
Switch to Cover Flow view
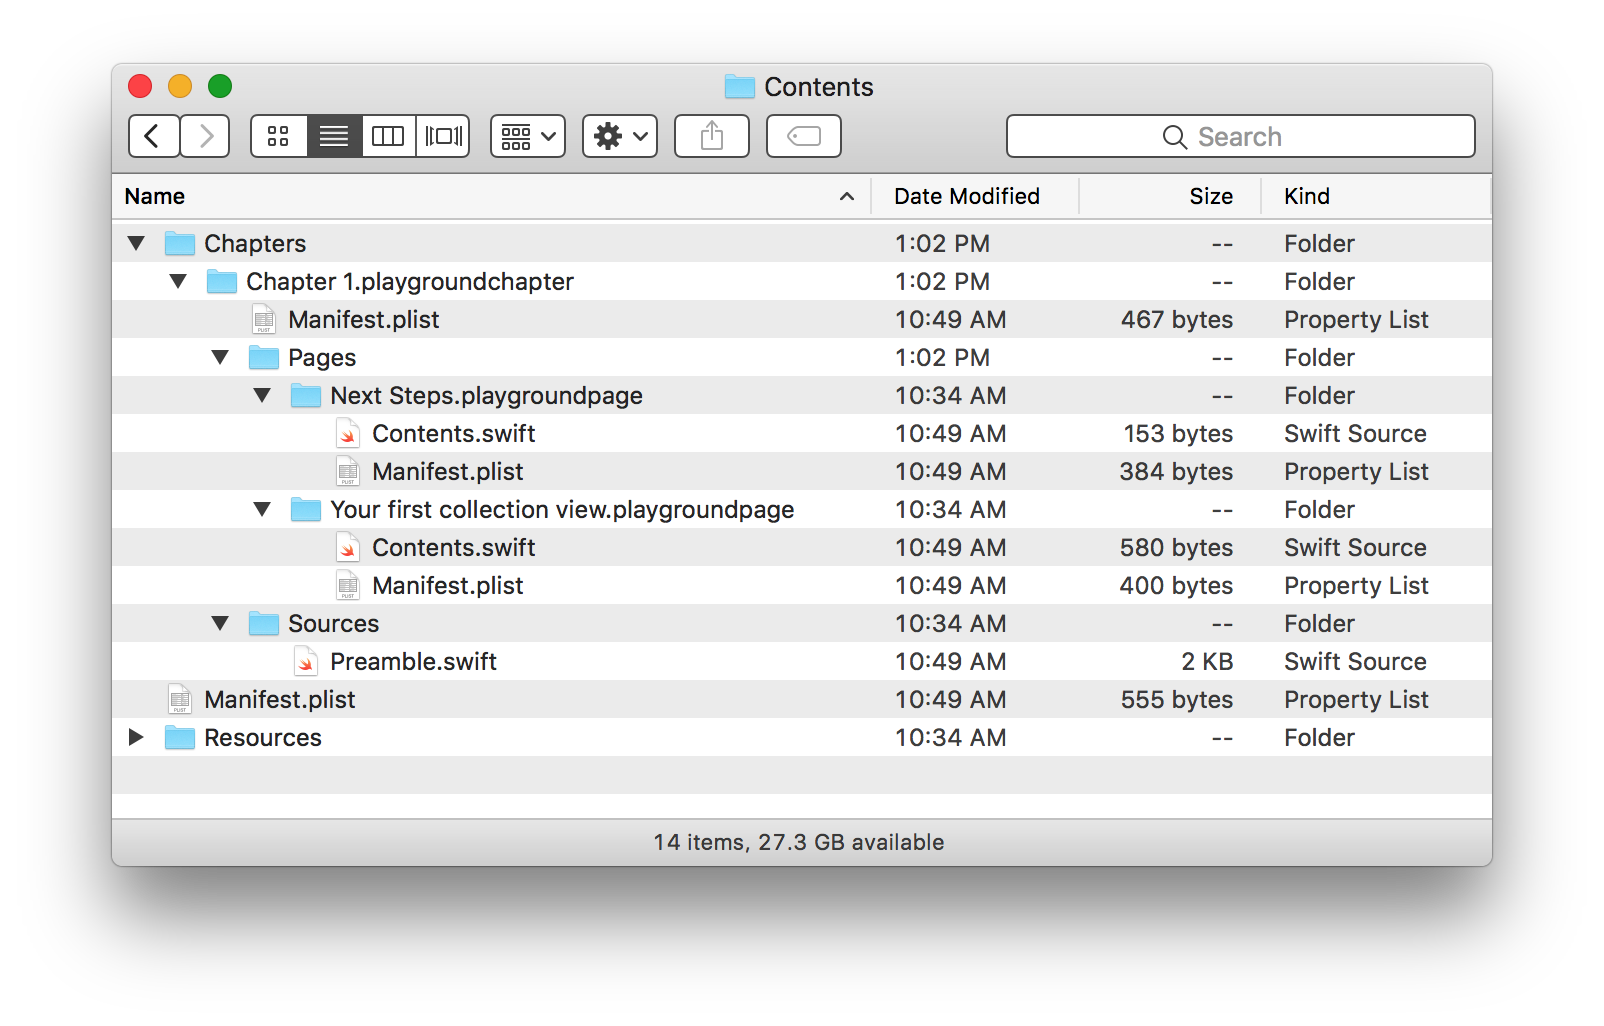pos(443,136)
